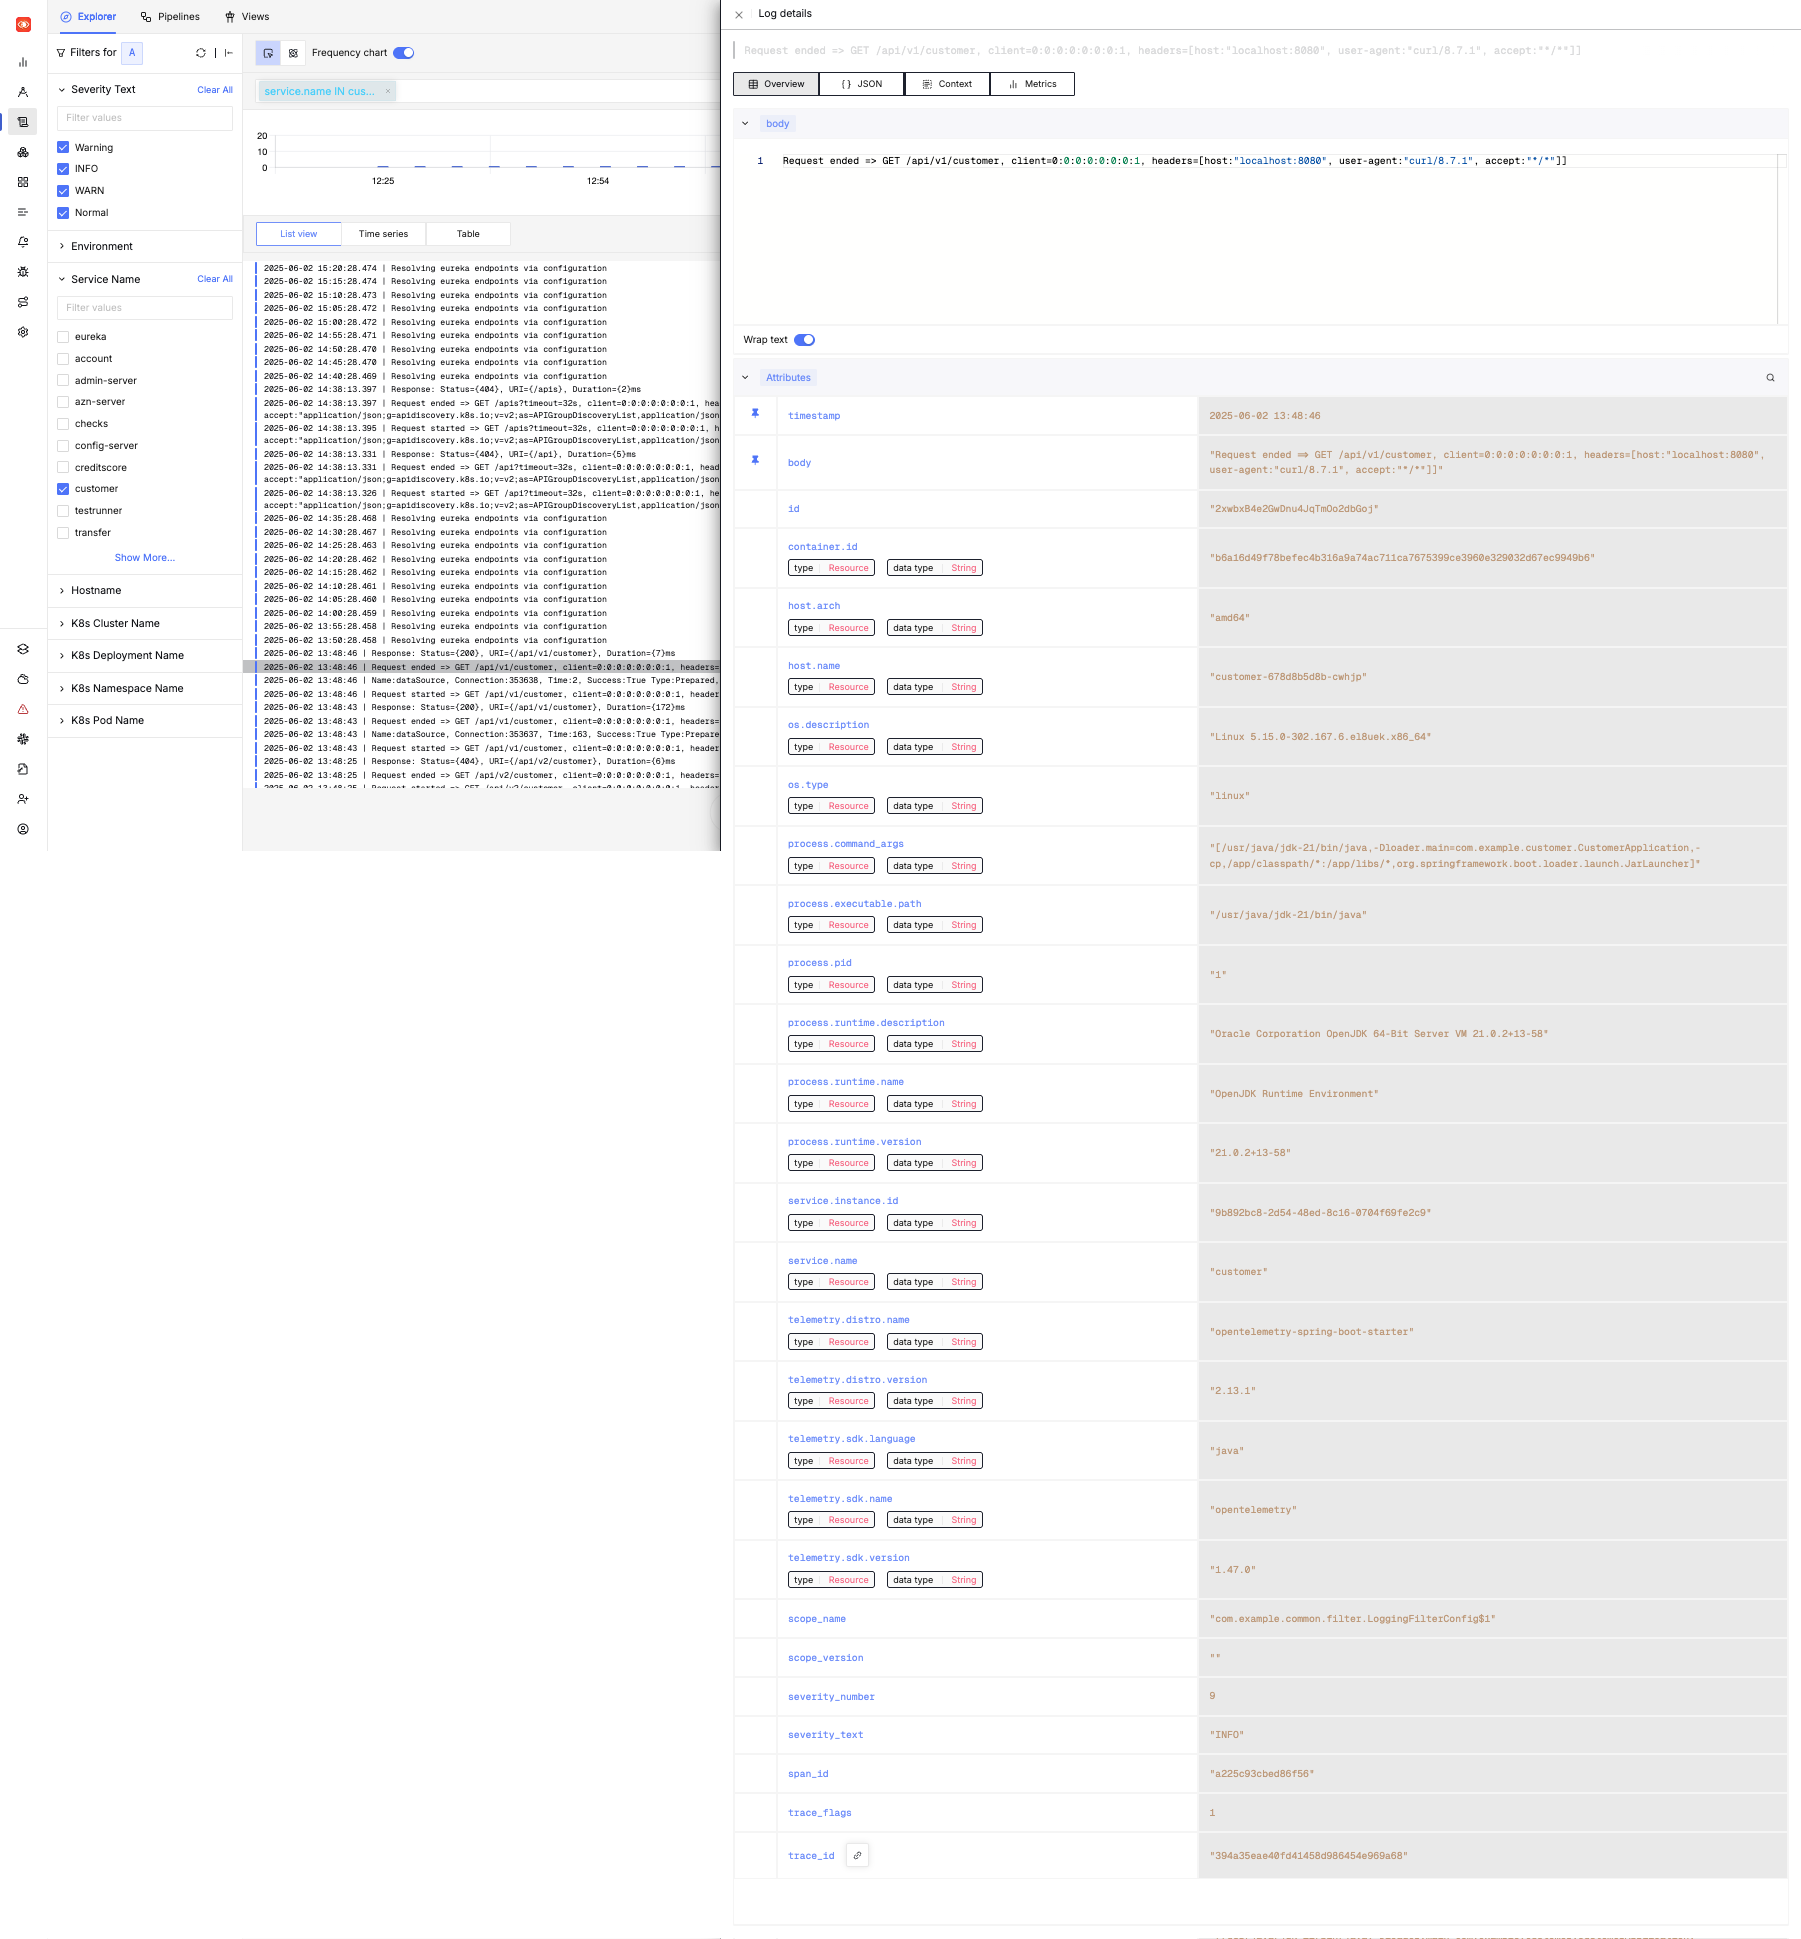1801x1939 pixels.
Task: Uncheck the customer service checkbox
Action: (x=63, y=488)
